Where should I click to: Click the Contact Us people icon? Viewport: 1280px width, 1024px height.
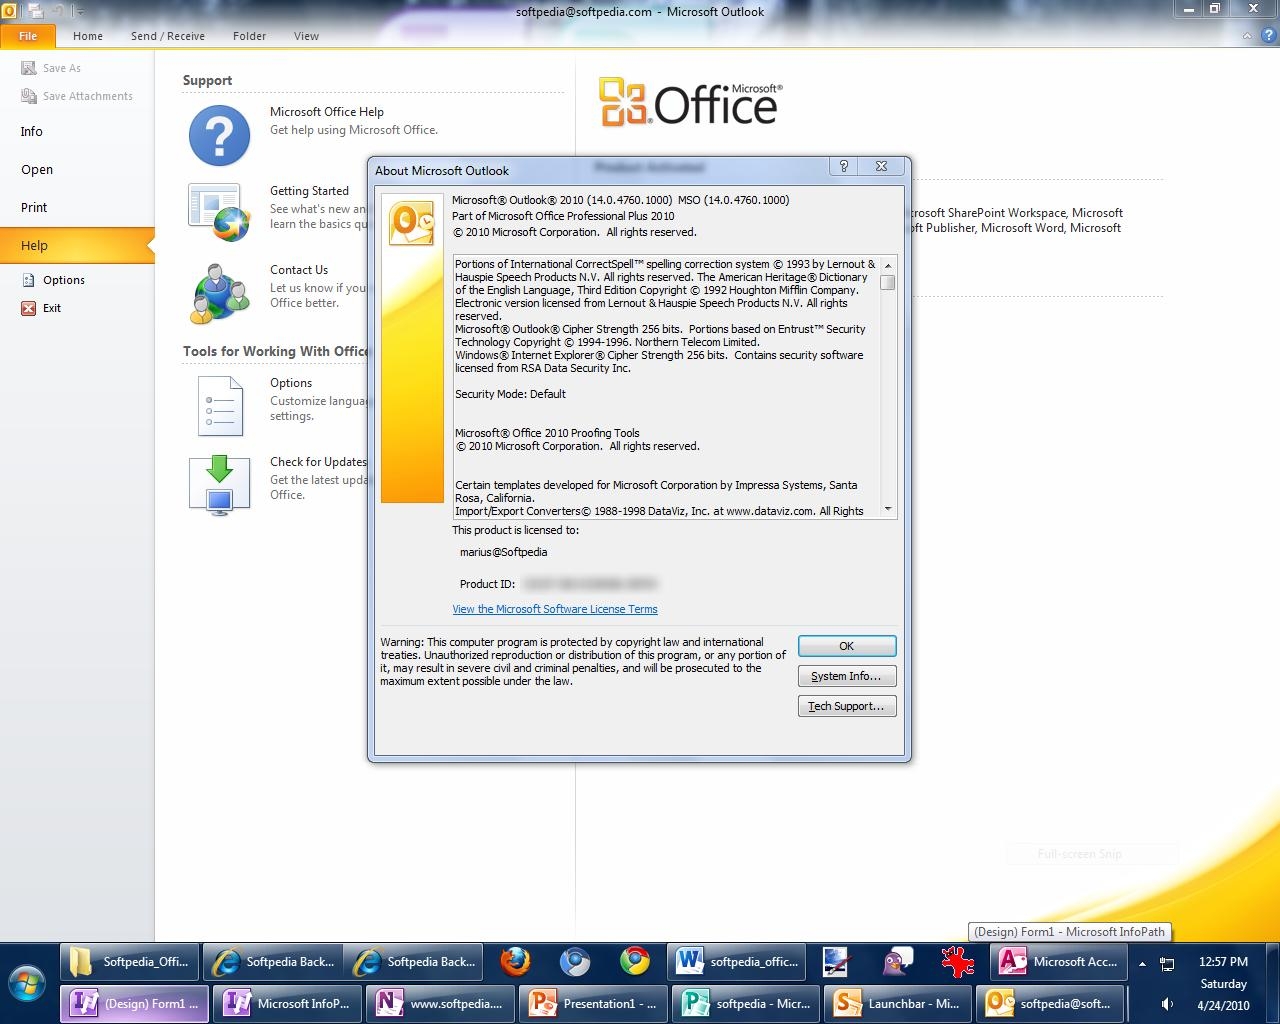219,292
